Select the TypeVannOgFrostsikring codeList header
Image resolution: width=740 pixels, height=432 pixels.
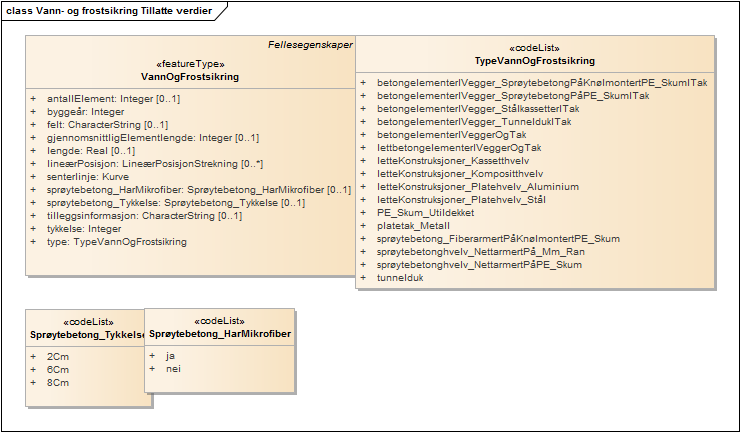534,61
